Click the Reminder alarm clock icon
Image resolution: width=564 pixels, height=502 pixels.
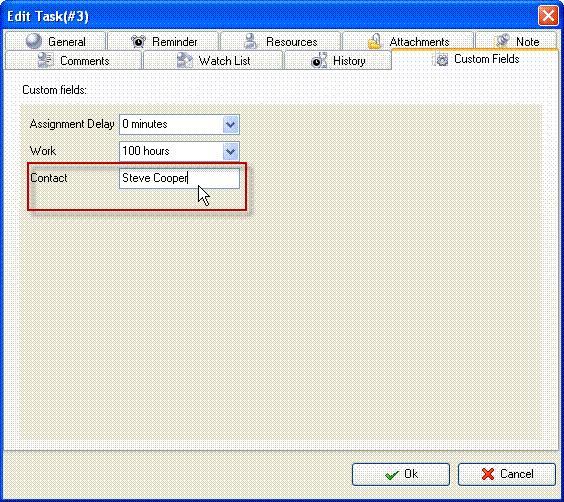tap(138, 41)
